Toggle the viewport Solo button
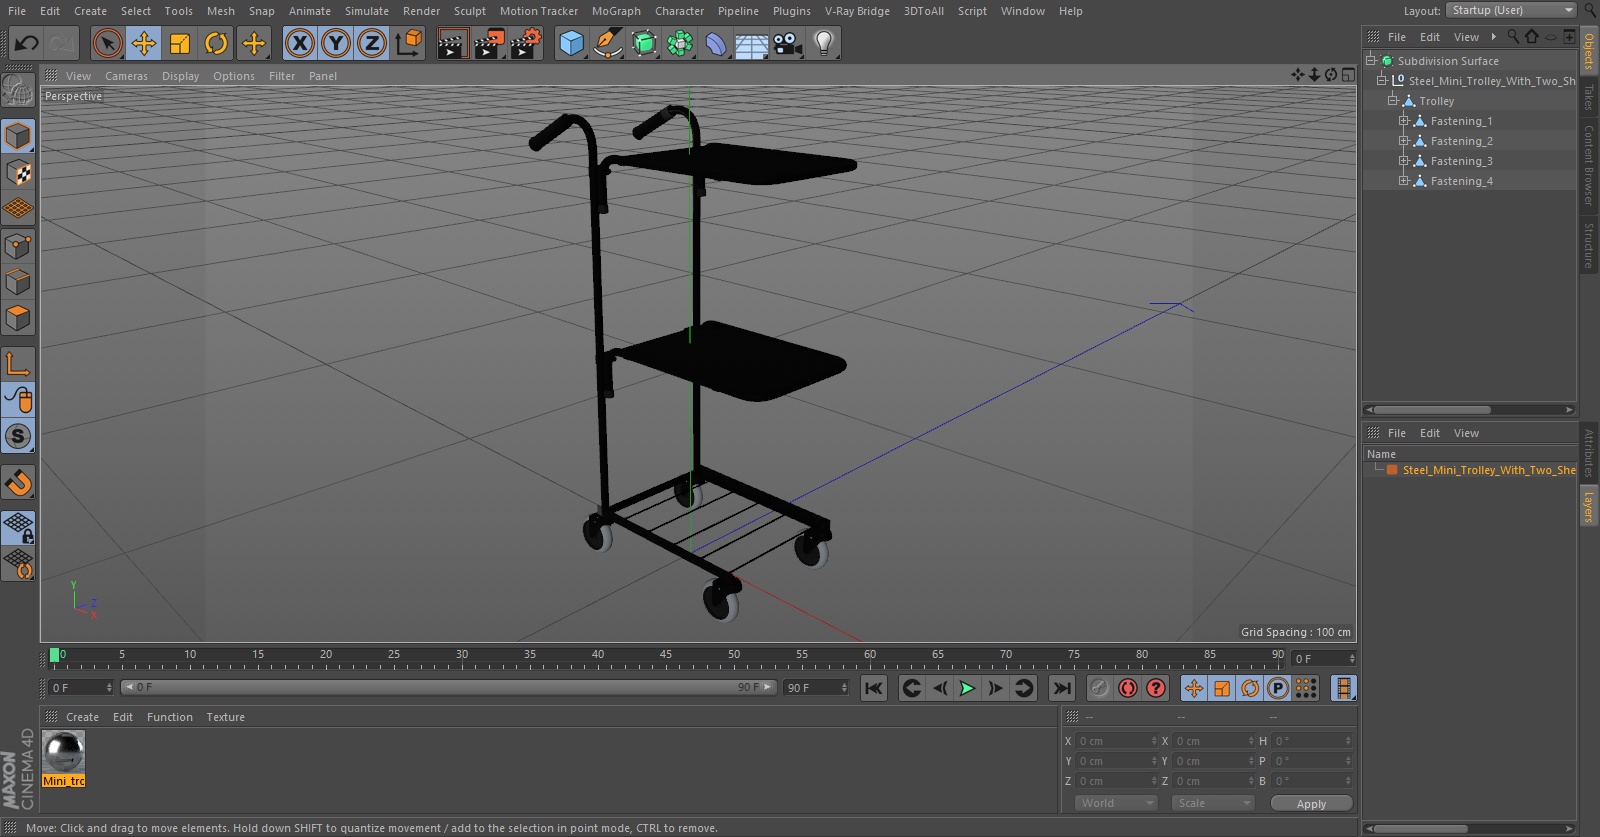1600x837 pixels. pyautogui.click(x=18, y=436)
